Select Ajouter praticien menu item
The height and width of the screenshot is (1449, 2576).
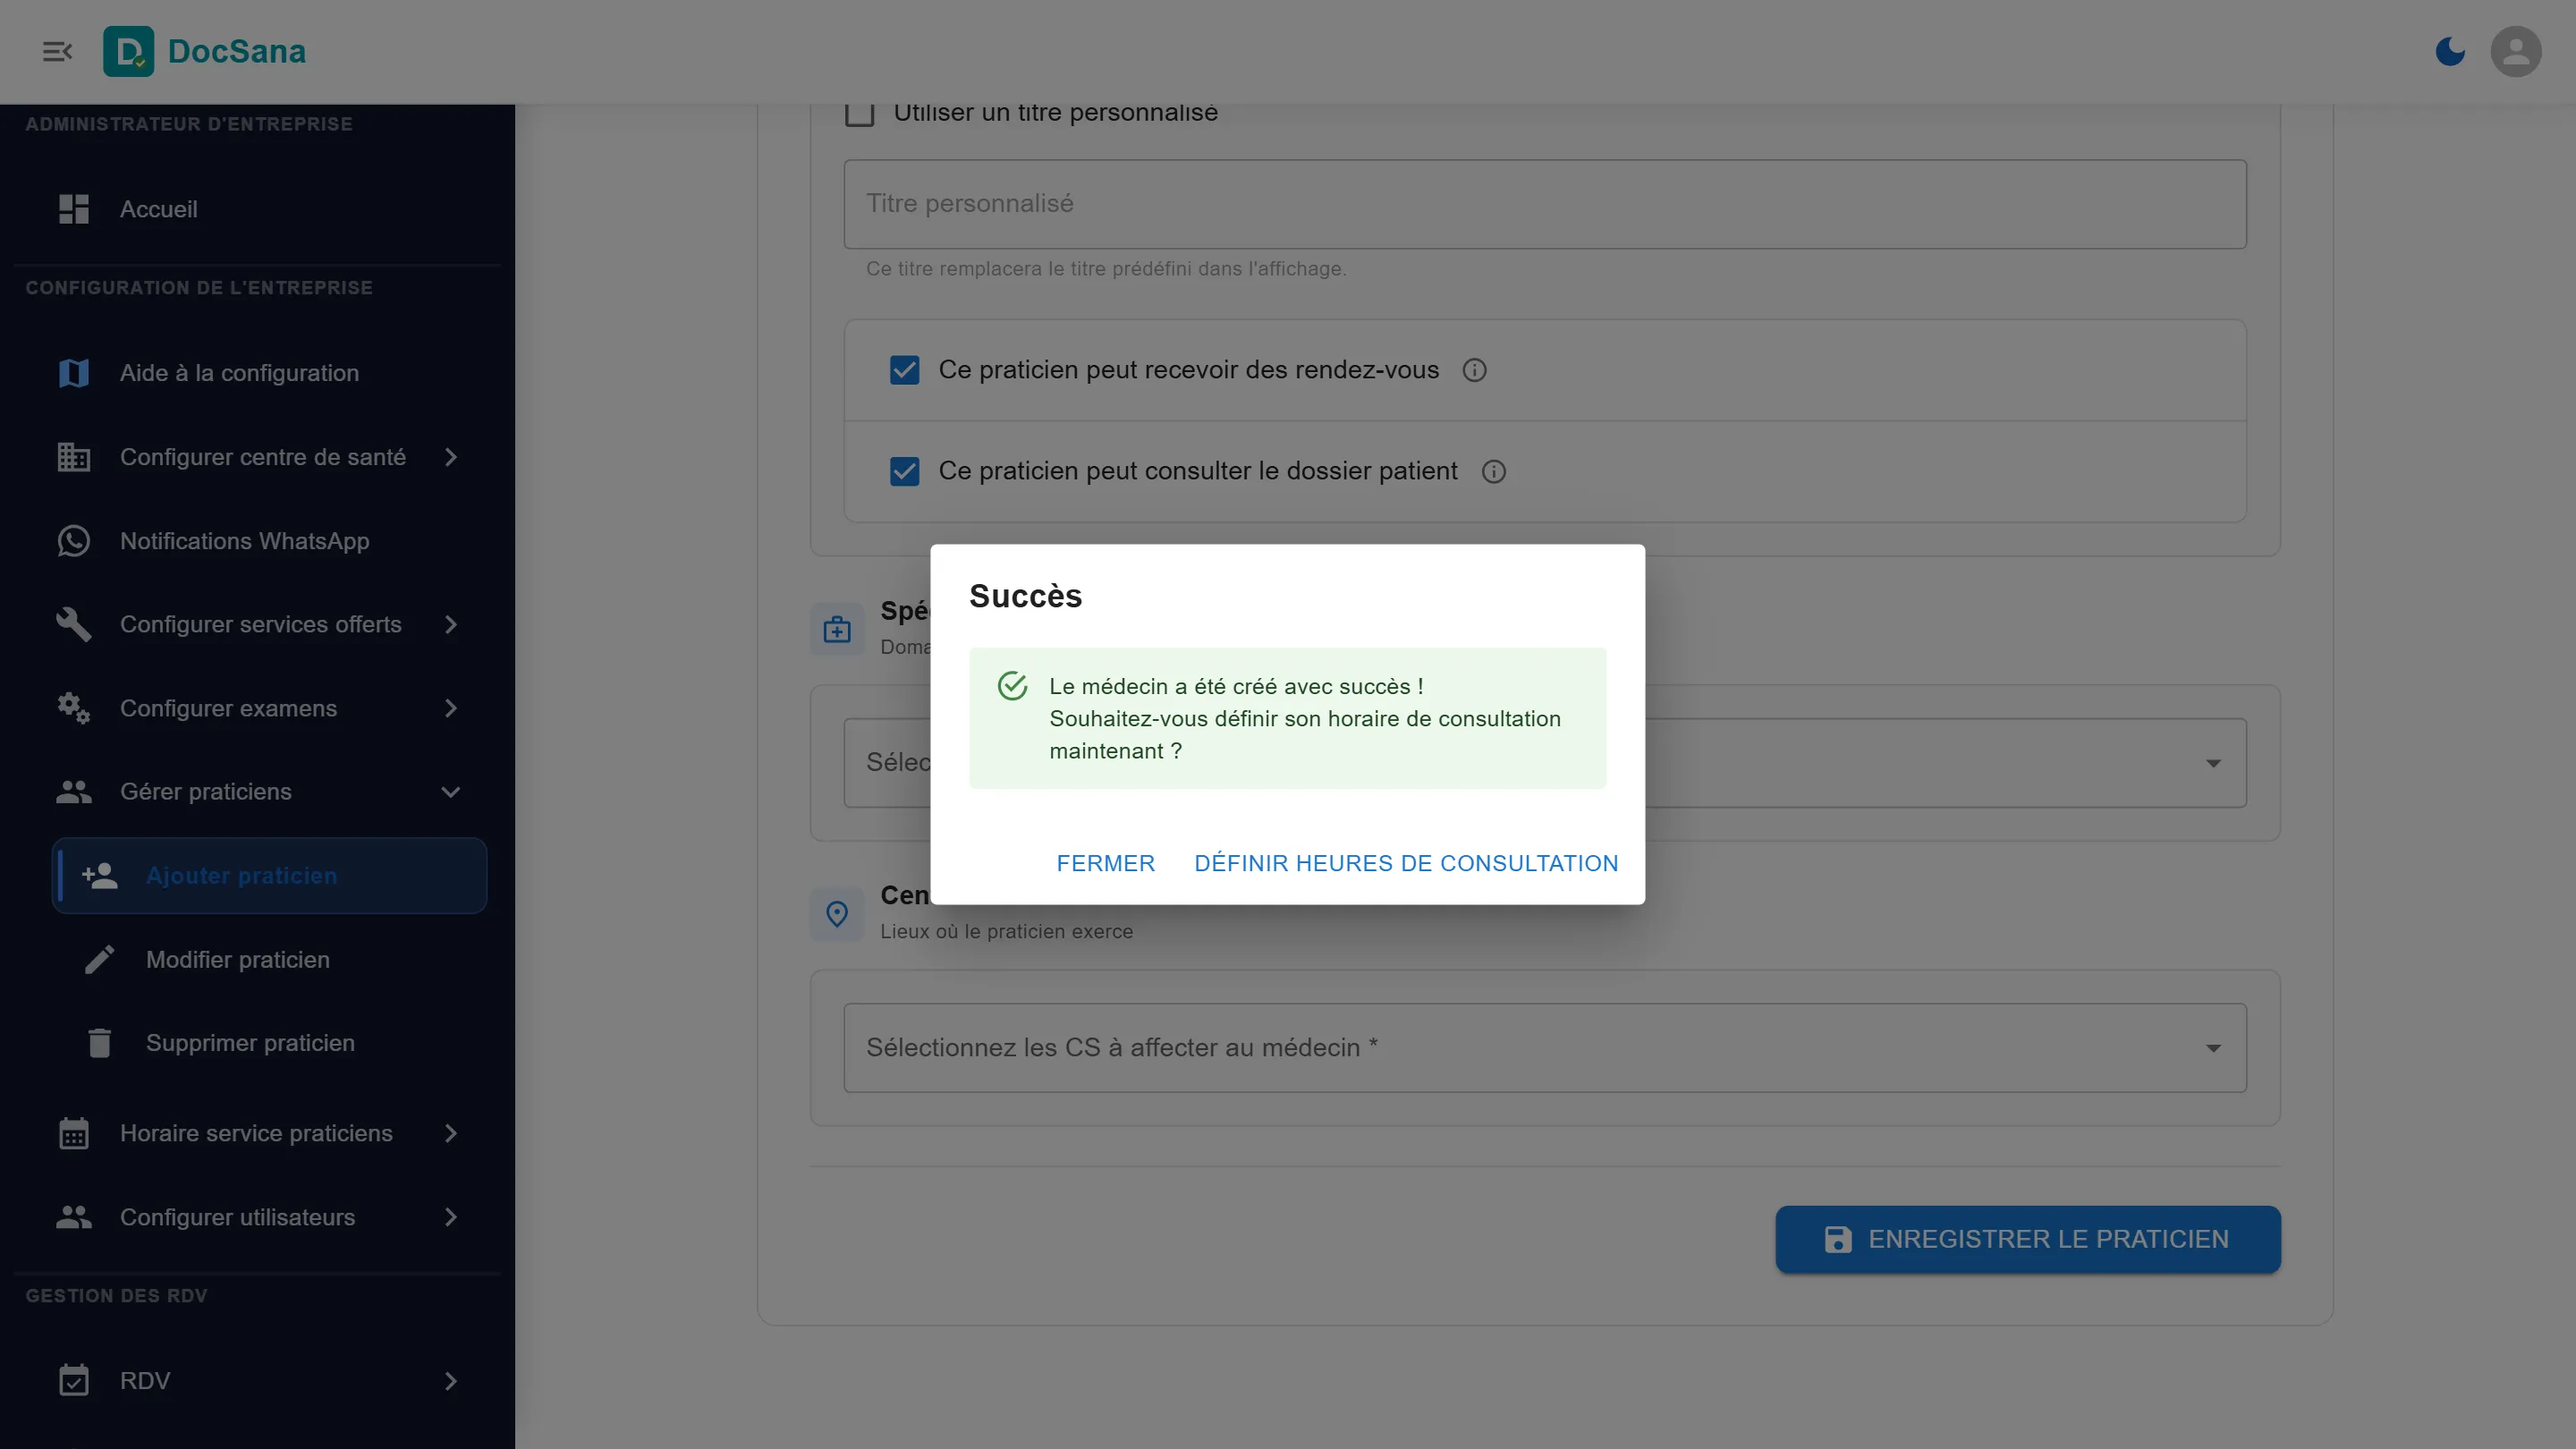[x=270, y=876]
